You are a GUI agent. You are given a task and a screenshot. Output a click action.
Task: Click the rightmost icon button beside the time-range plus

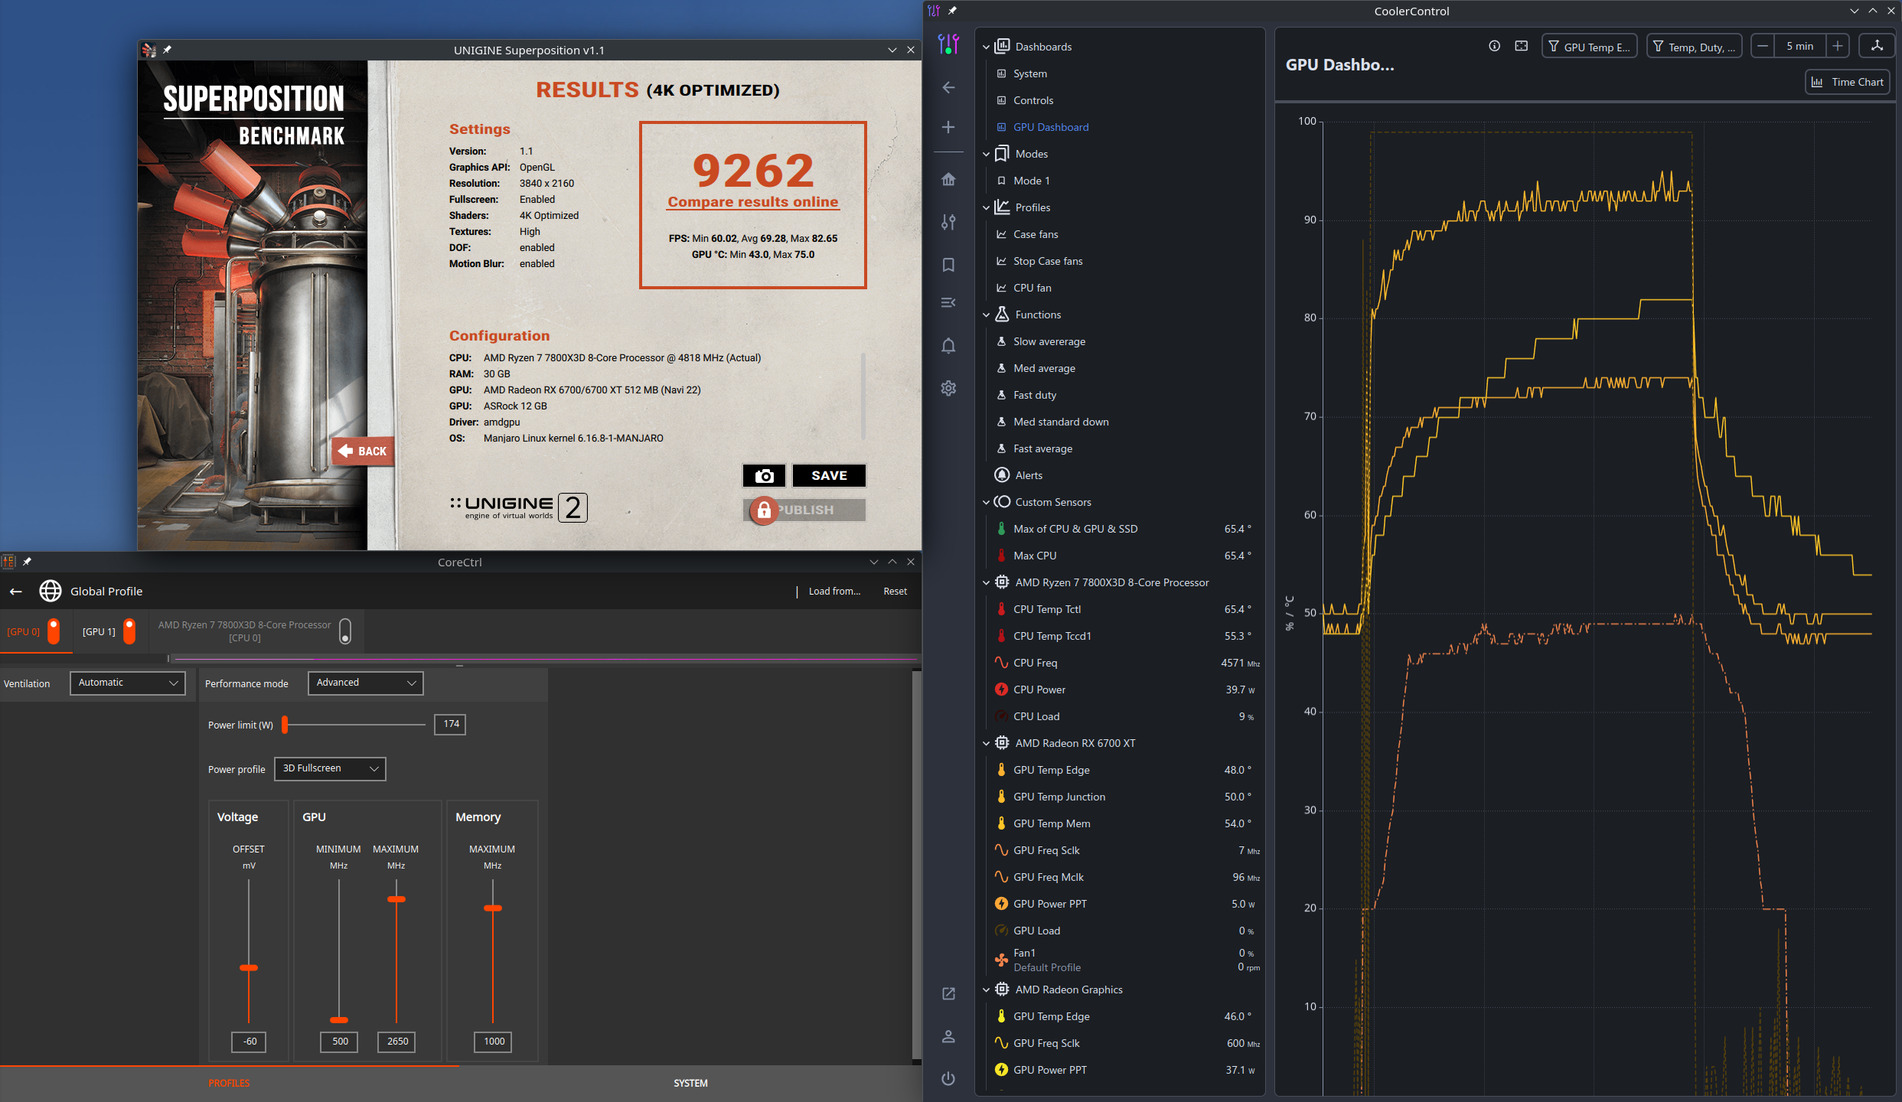[x=1877, y=46]
